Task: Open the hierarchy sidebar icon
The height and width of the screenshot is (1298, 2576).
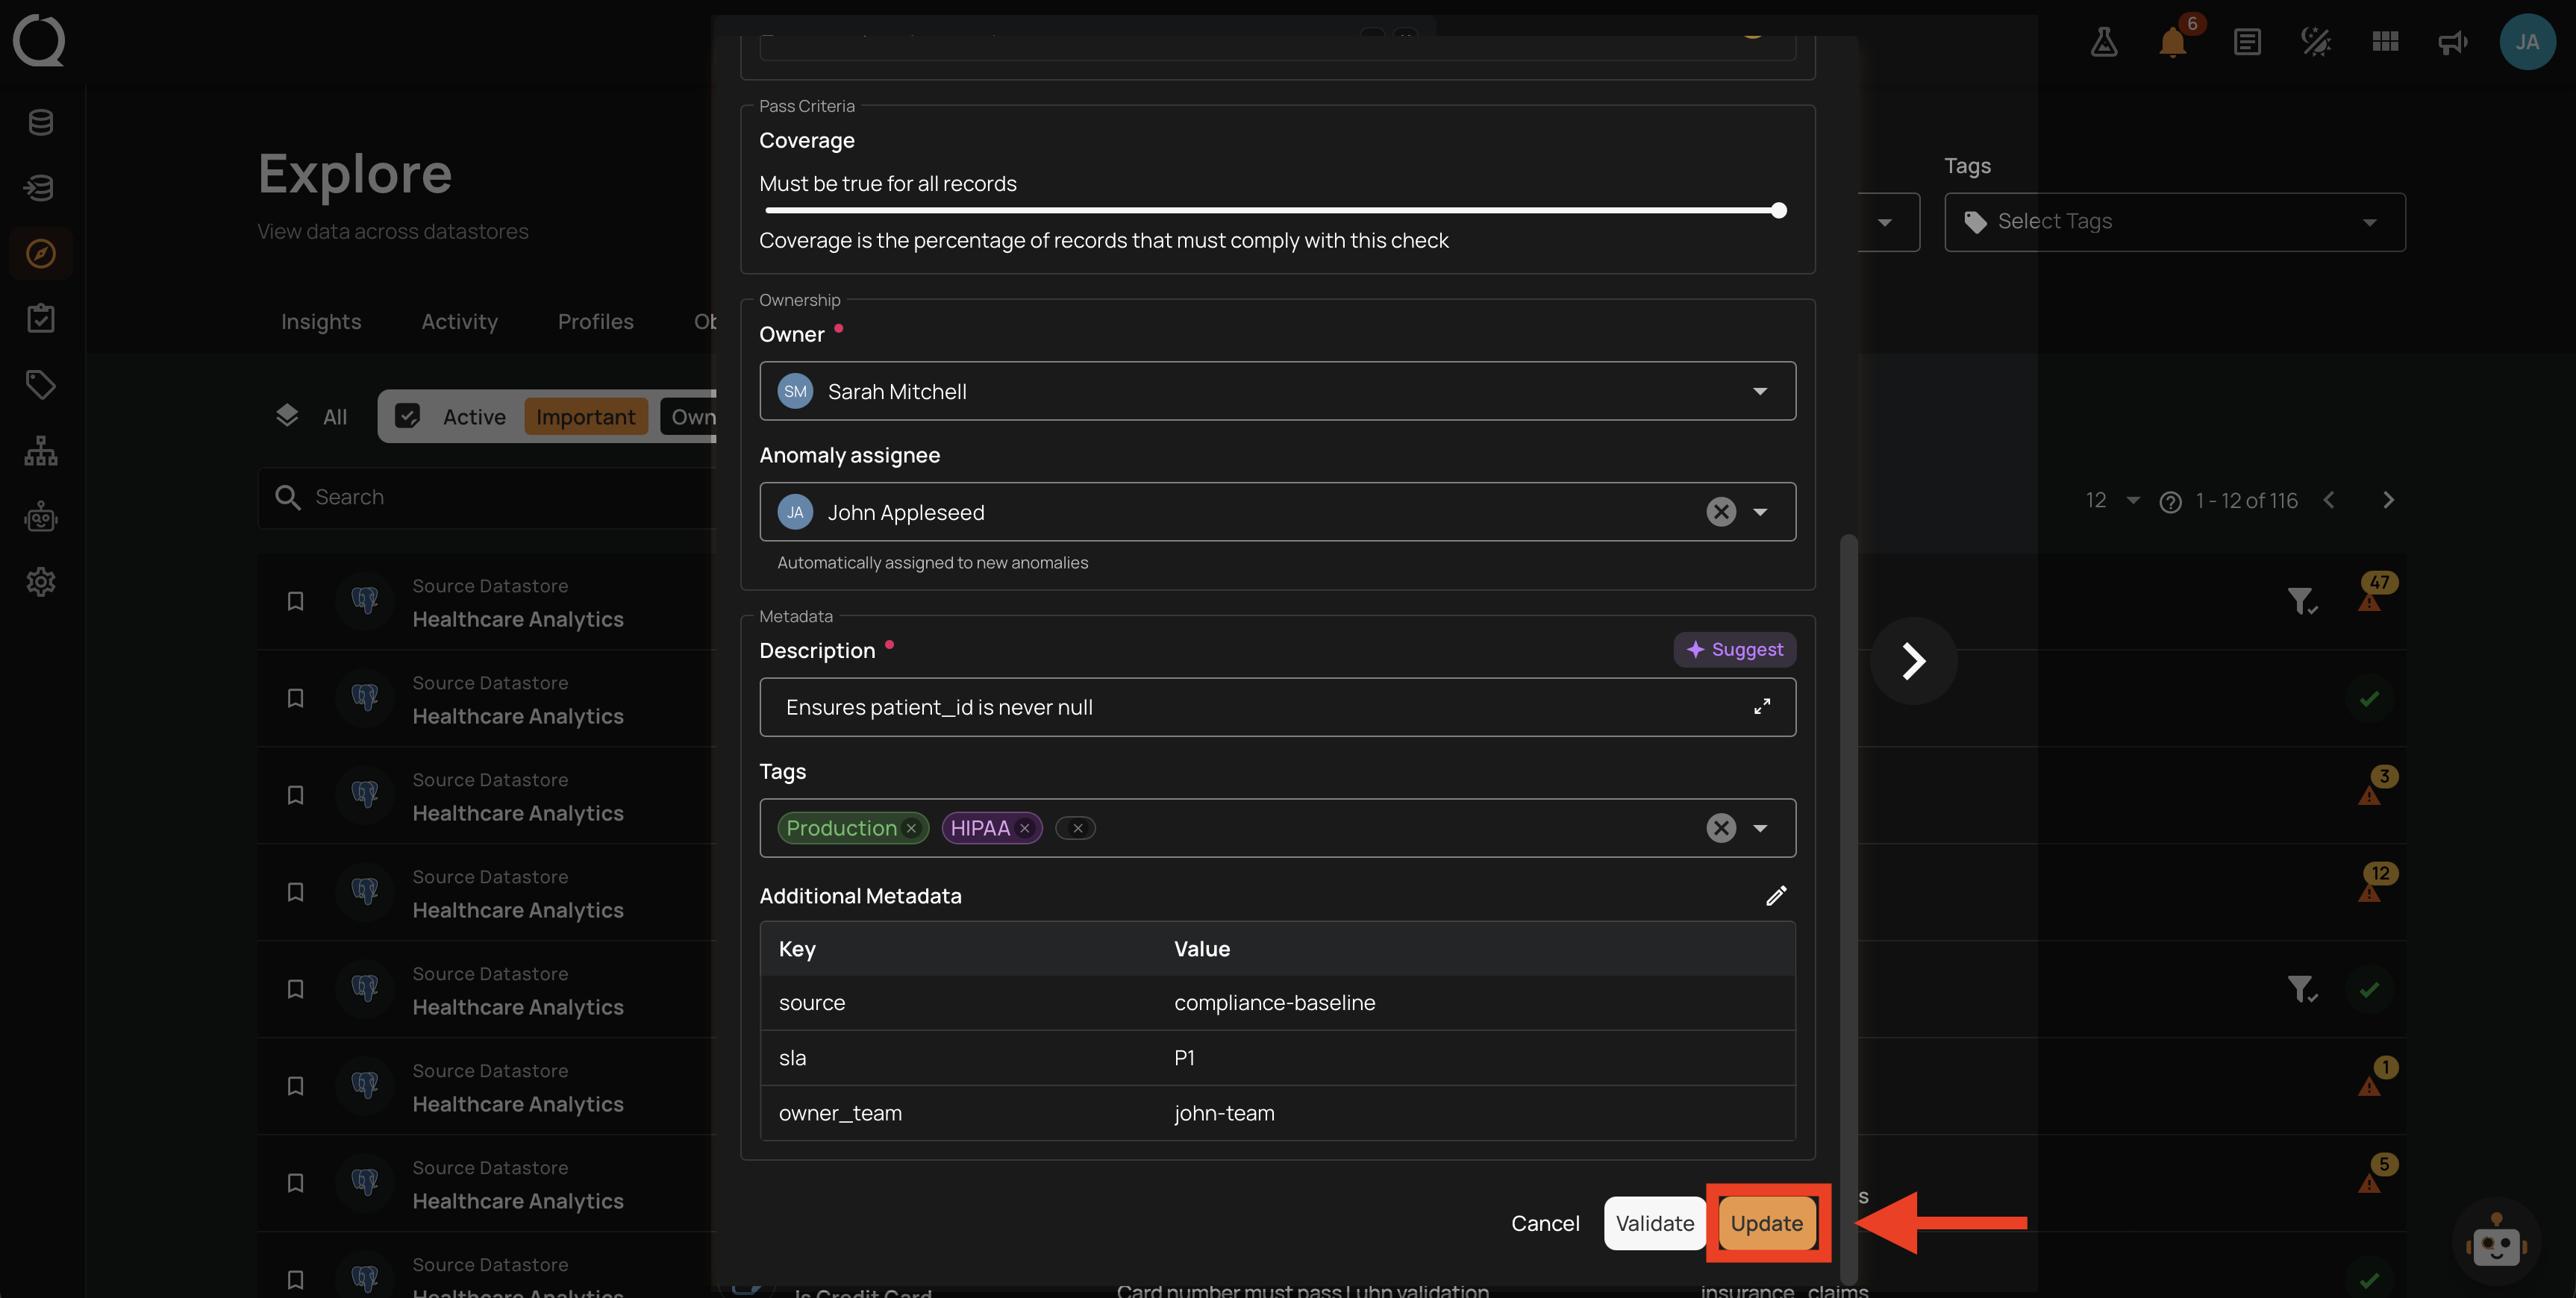Action: (x=41, y=451)
